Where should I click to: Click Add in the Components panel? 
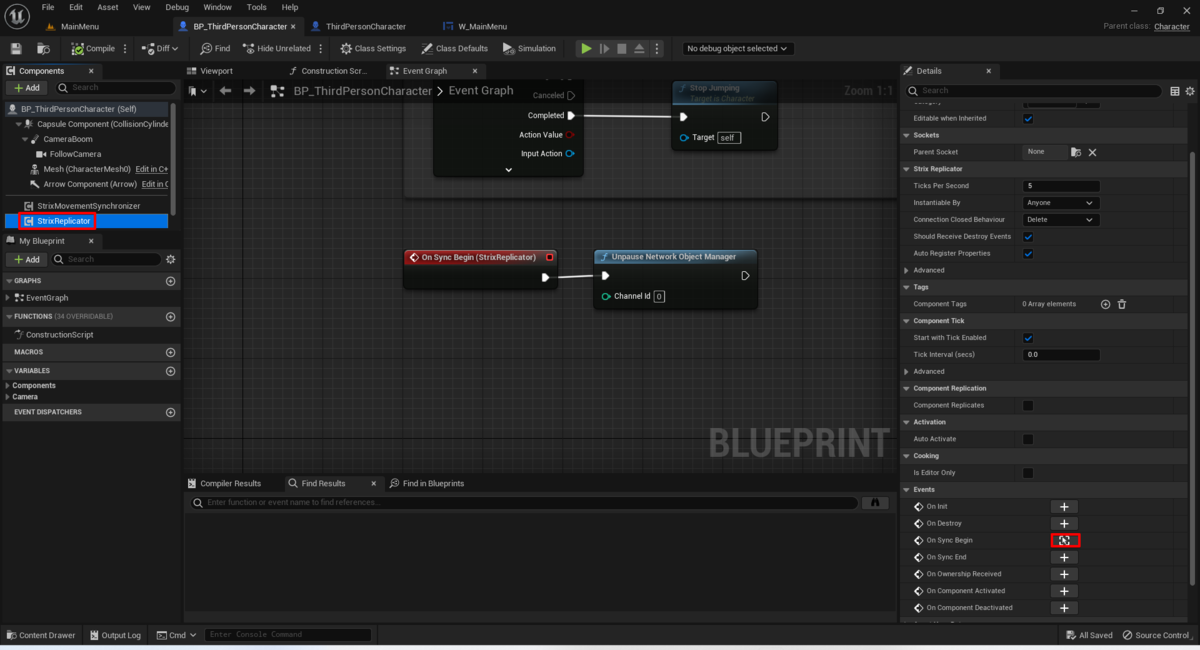point(28,88)
